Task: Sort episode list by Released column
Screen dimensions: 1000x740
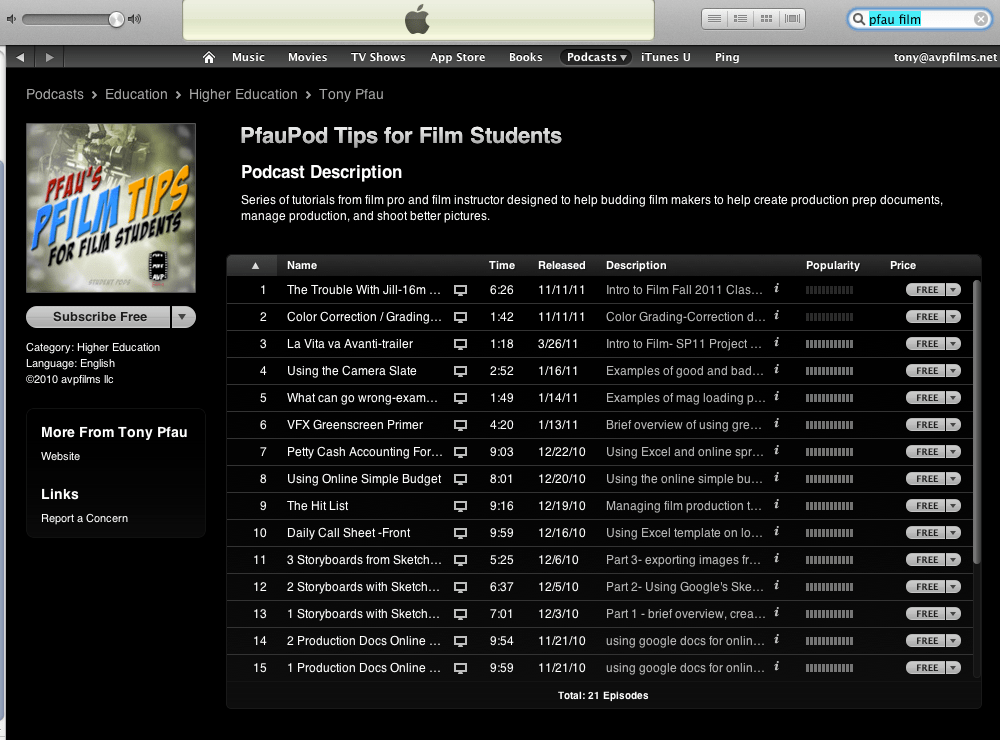Action: pyautogui.click(x=561, y=265)
